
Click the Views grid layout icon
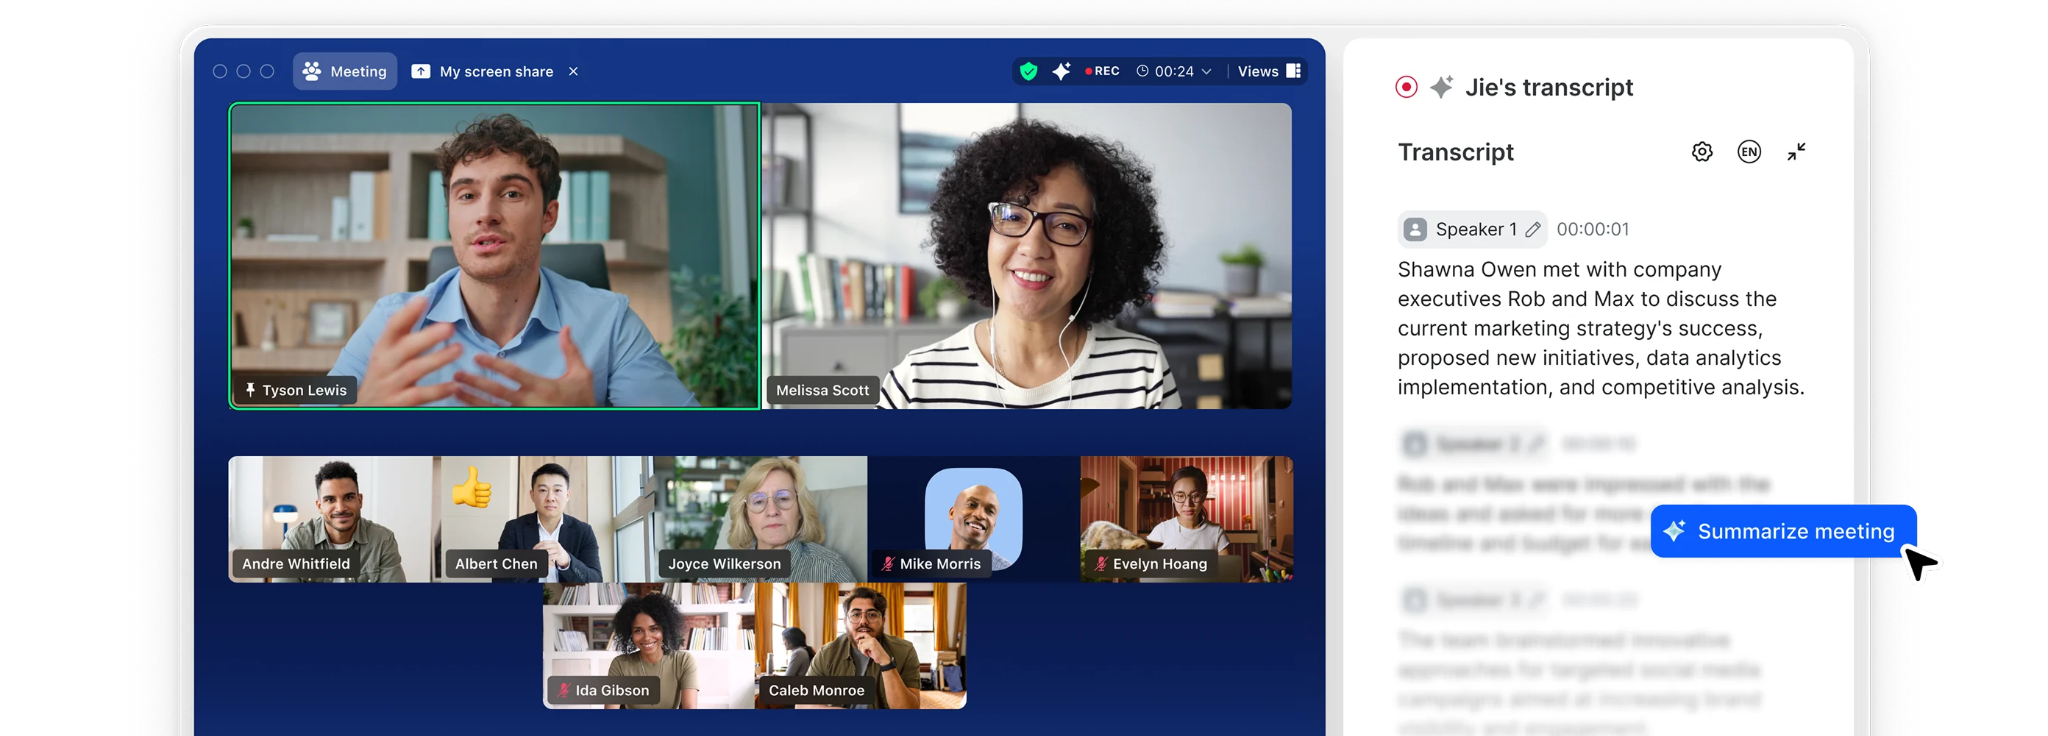pyautogui.click(x=1293, y=71)
